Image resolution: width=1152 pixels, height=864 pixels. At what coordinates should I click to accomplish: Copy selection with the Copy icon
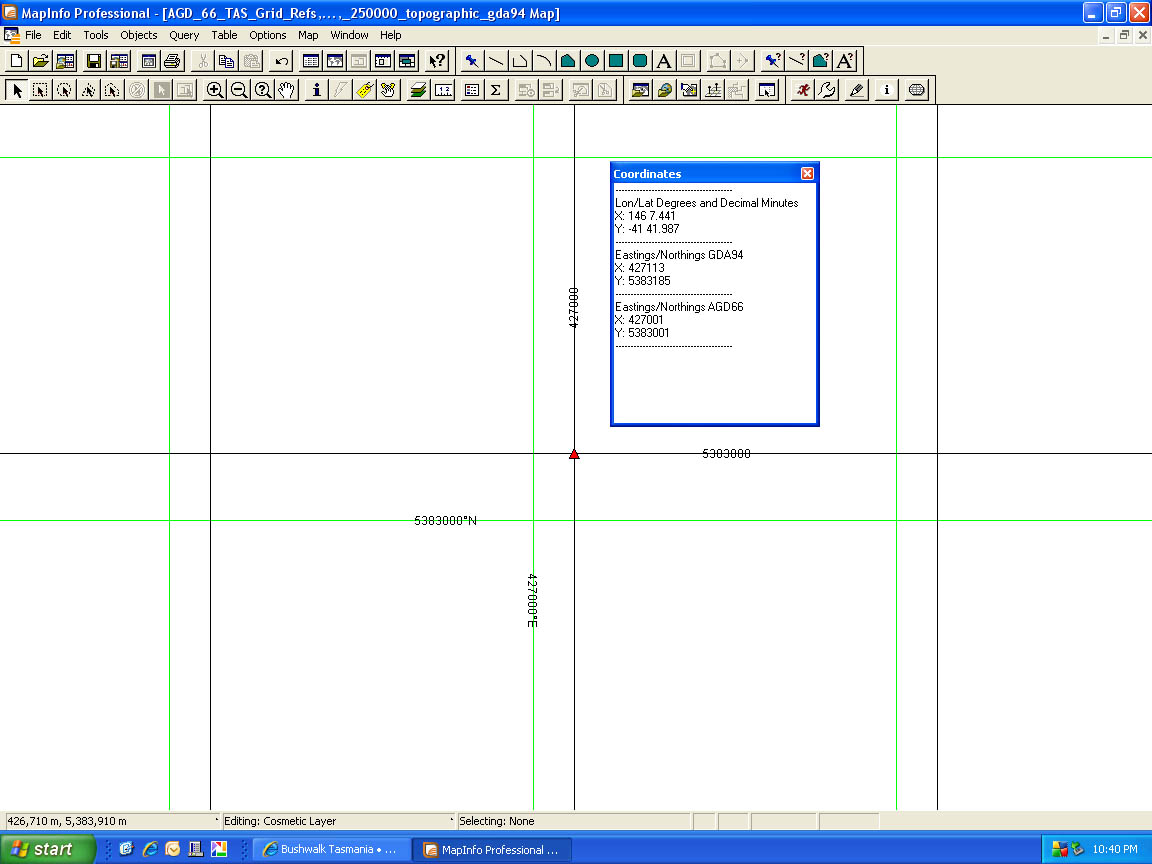226,61
